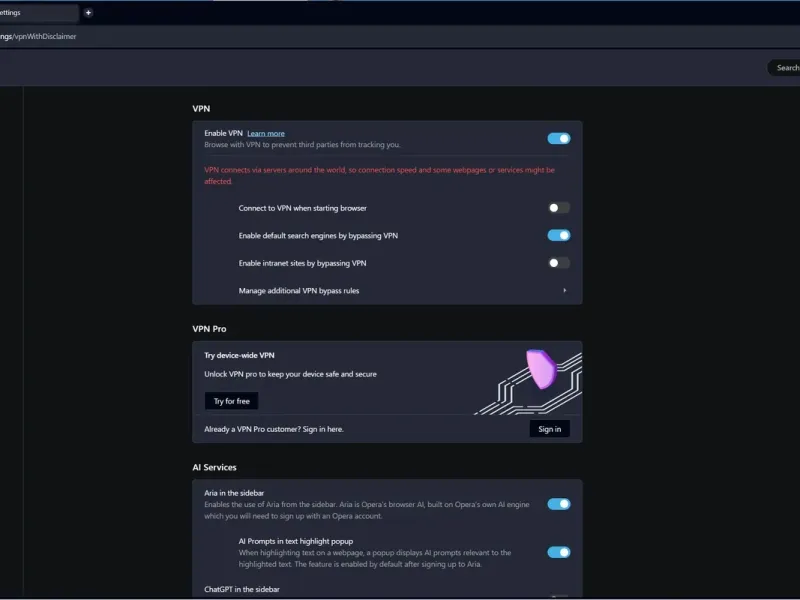The width and height of the screenshot is (800, 600).
Task: Click the 'AI Services' section heading
Action: [x=214, y=467]
